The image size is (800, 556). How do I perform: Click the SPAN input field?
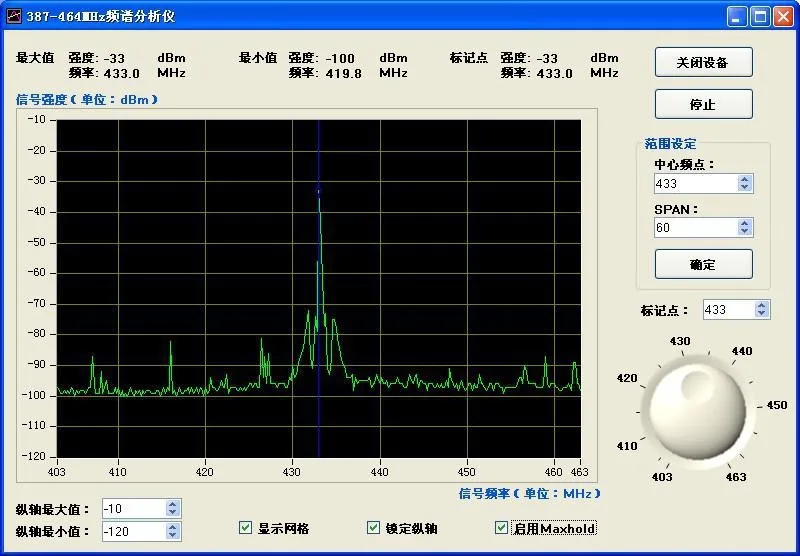(x=695, y=228)
